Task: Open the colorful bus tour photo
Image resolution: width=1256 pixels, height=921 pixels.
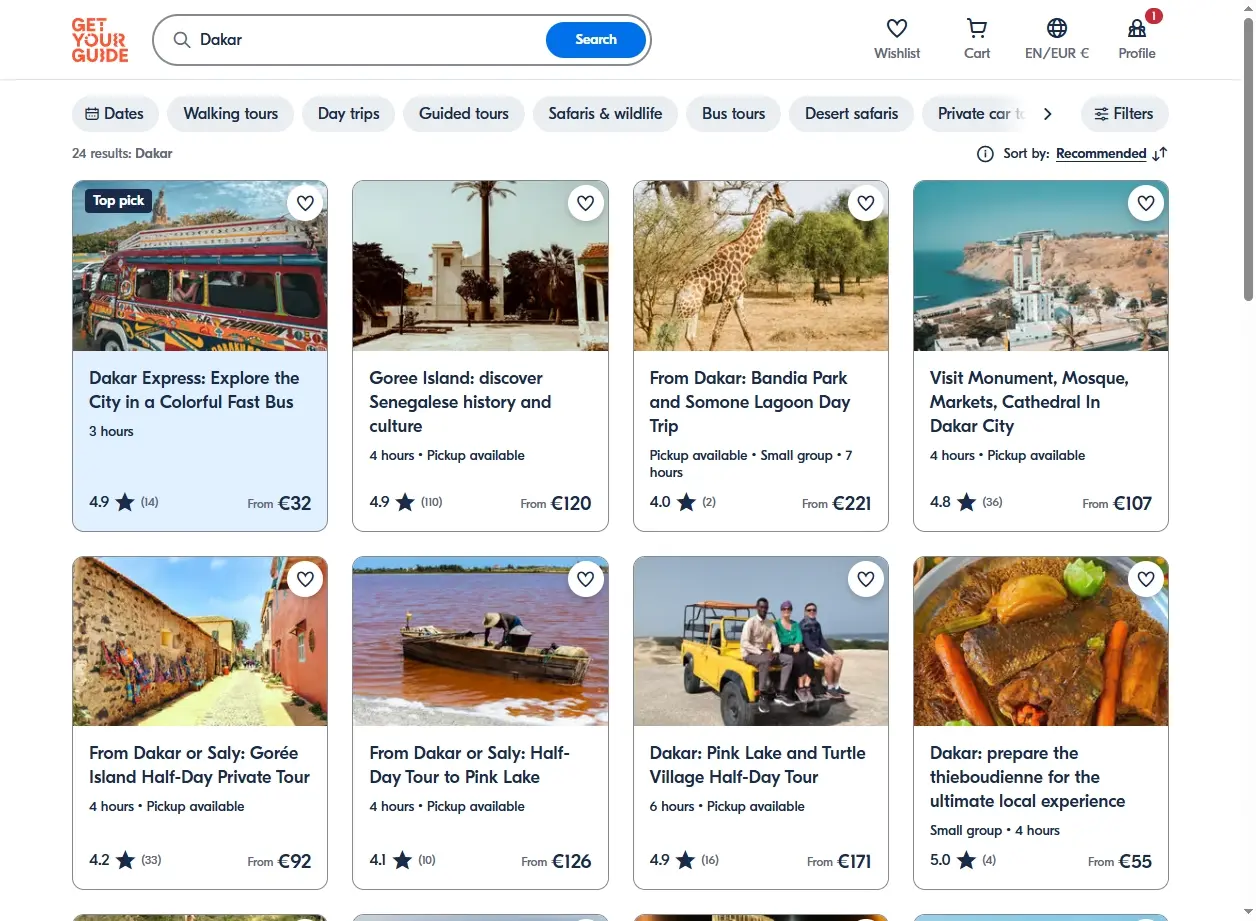Action: [200, 266]
